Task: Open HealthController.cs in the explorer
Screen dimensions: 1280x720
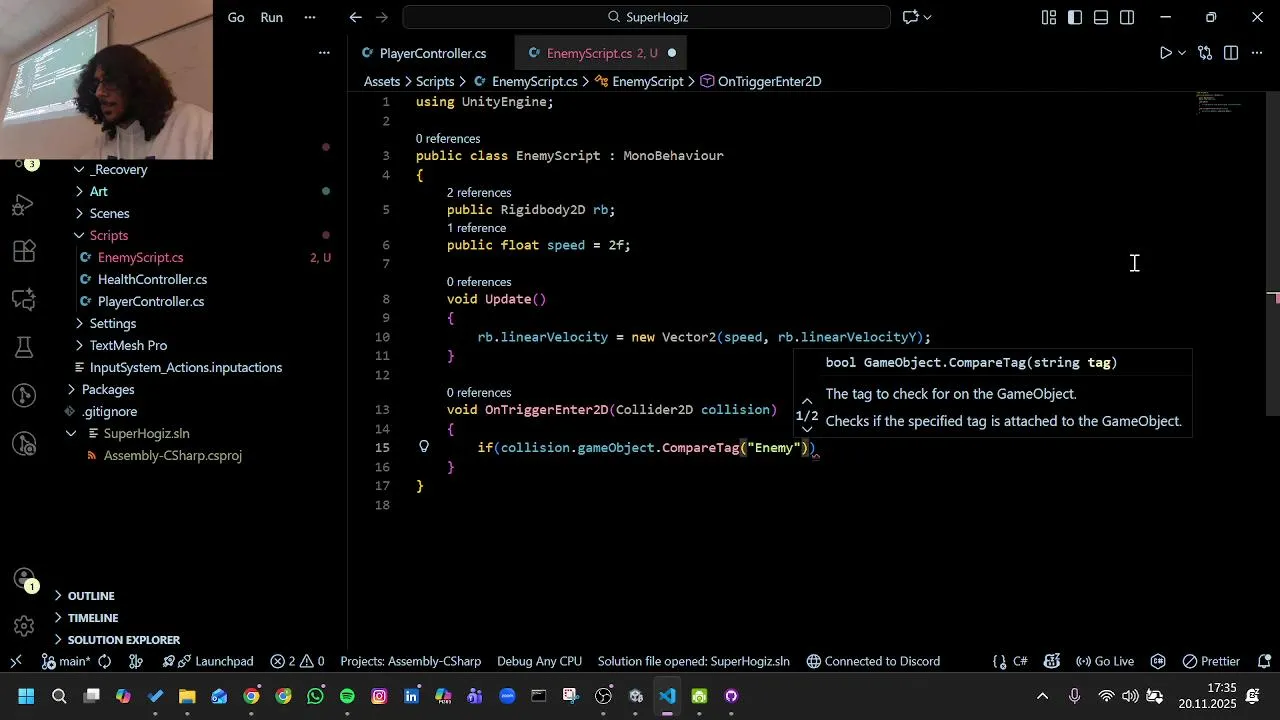Action: pyautogui.click(x=152, y=279)
